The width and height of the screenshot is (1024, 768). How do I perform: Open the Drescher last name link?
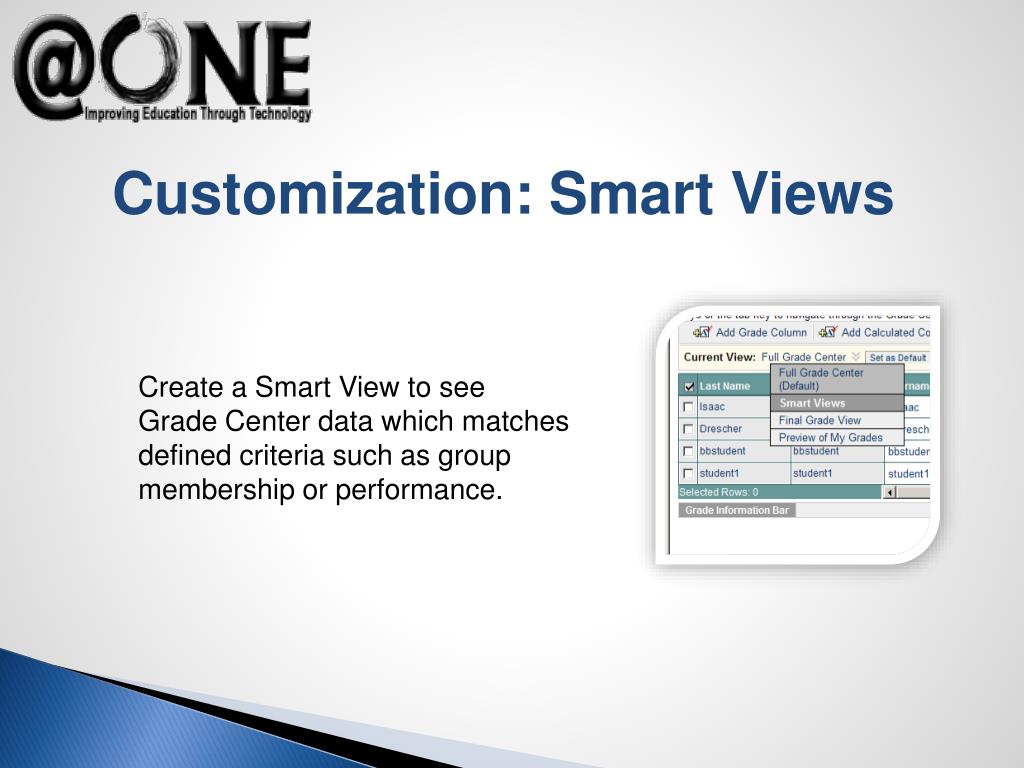click(x=720, y=429)
